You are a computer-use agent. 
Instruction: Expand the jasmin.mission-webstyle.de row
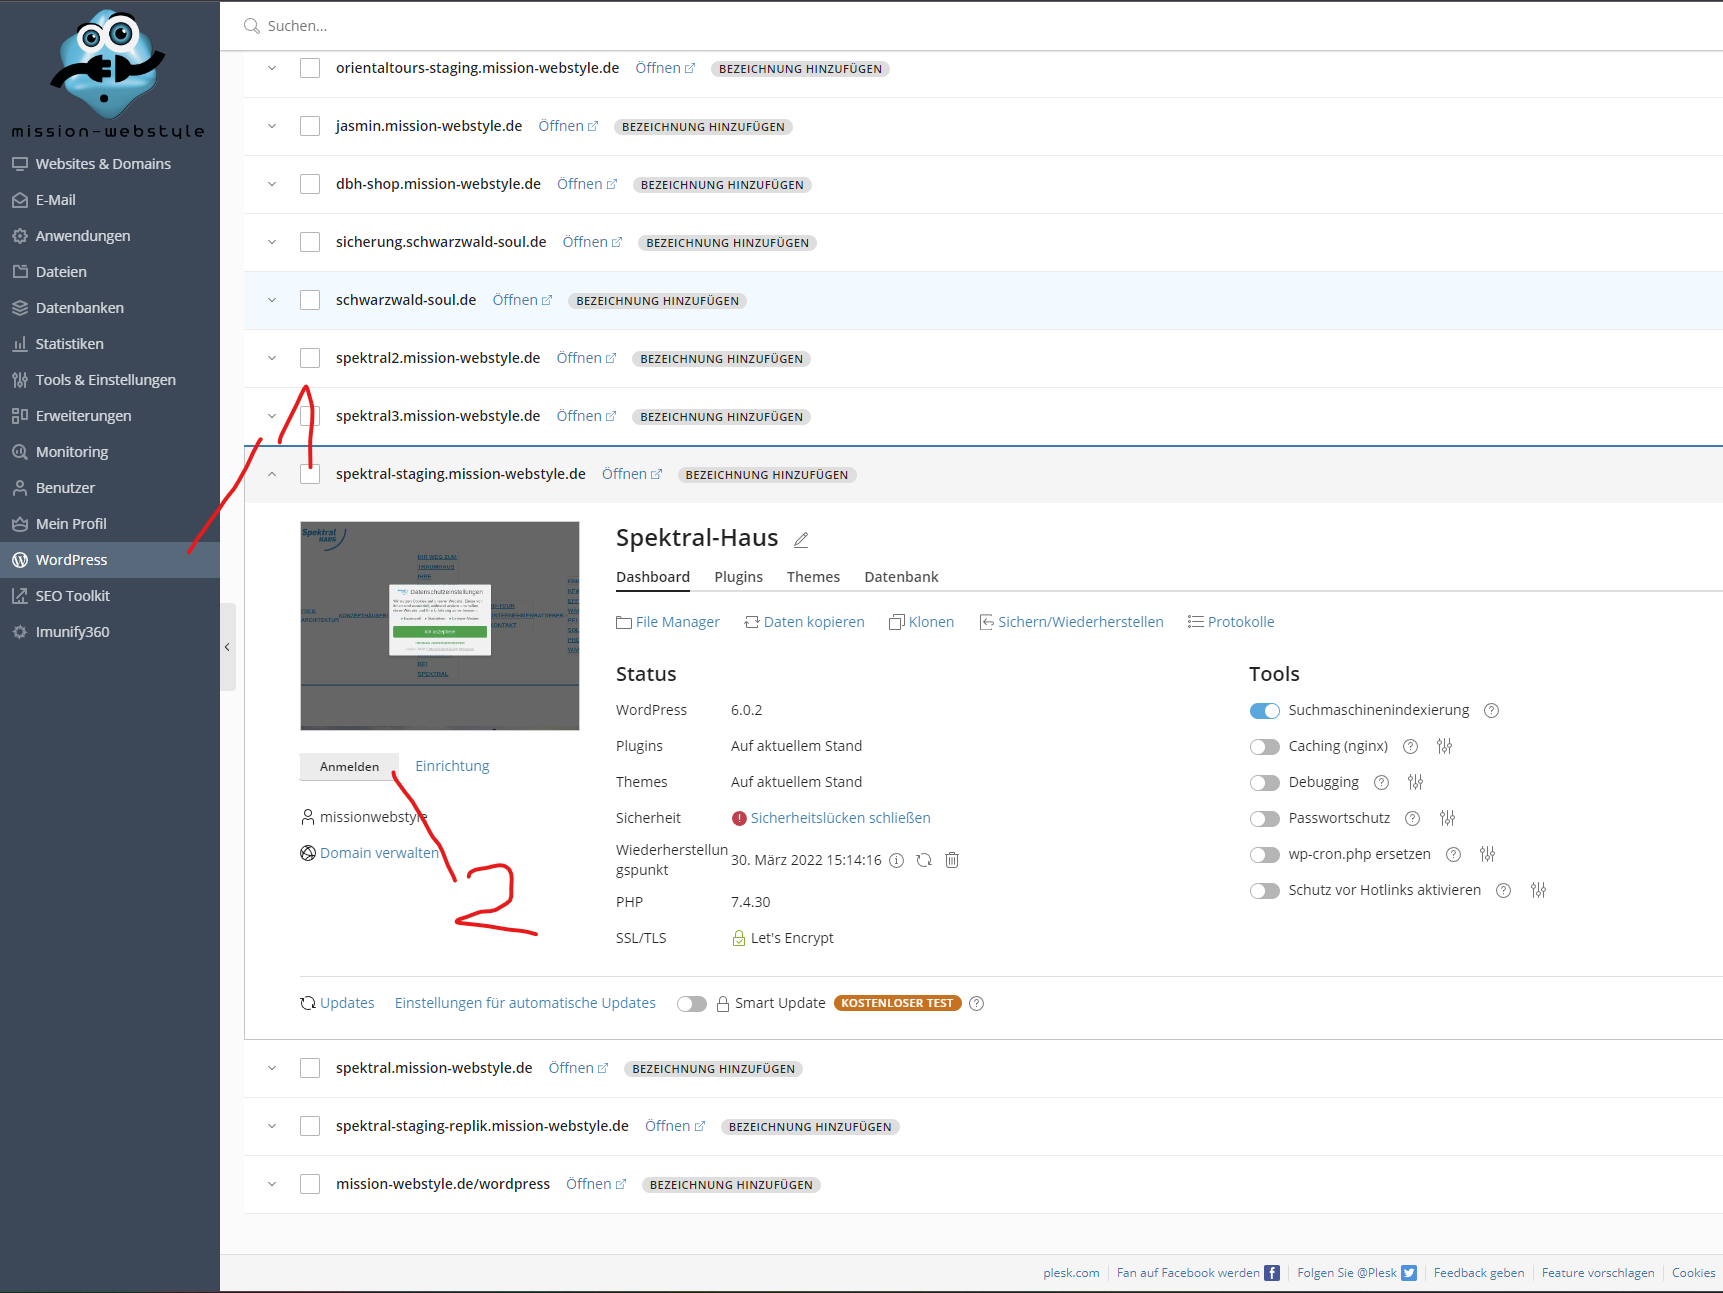coord(272,126)
